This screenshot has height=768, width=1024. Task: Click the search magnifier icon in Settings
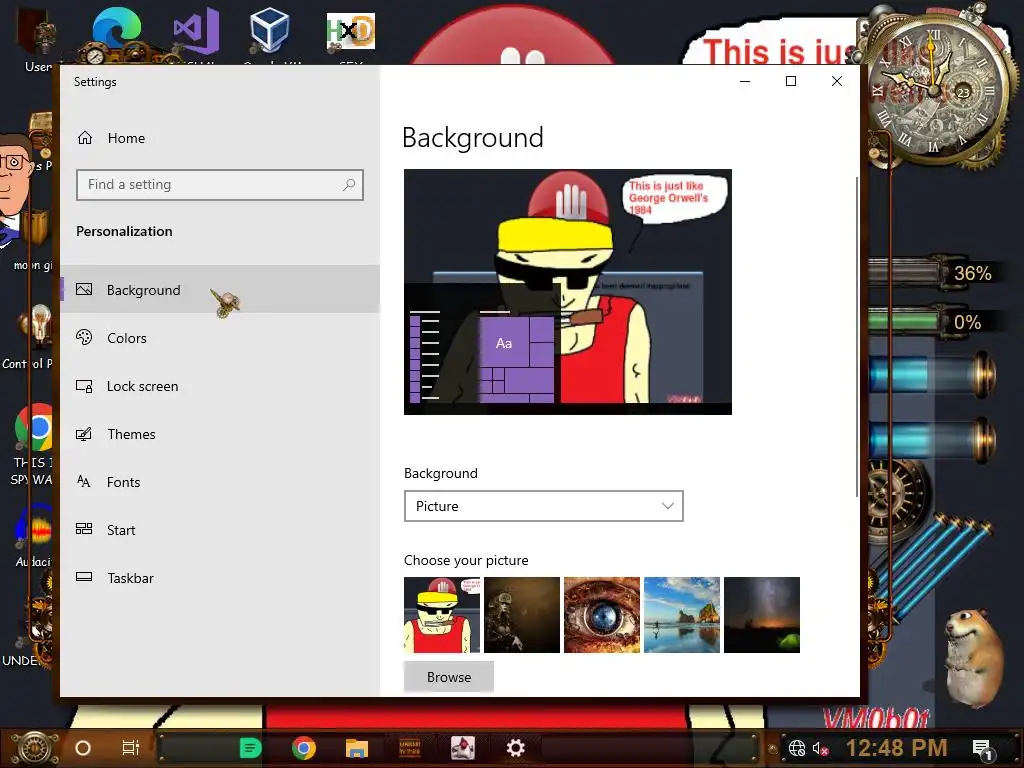(349, 185)
